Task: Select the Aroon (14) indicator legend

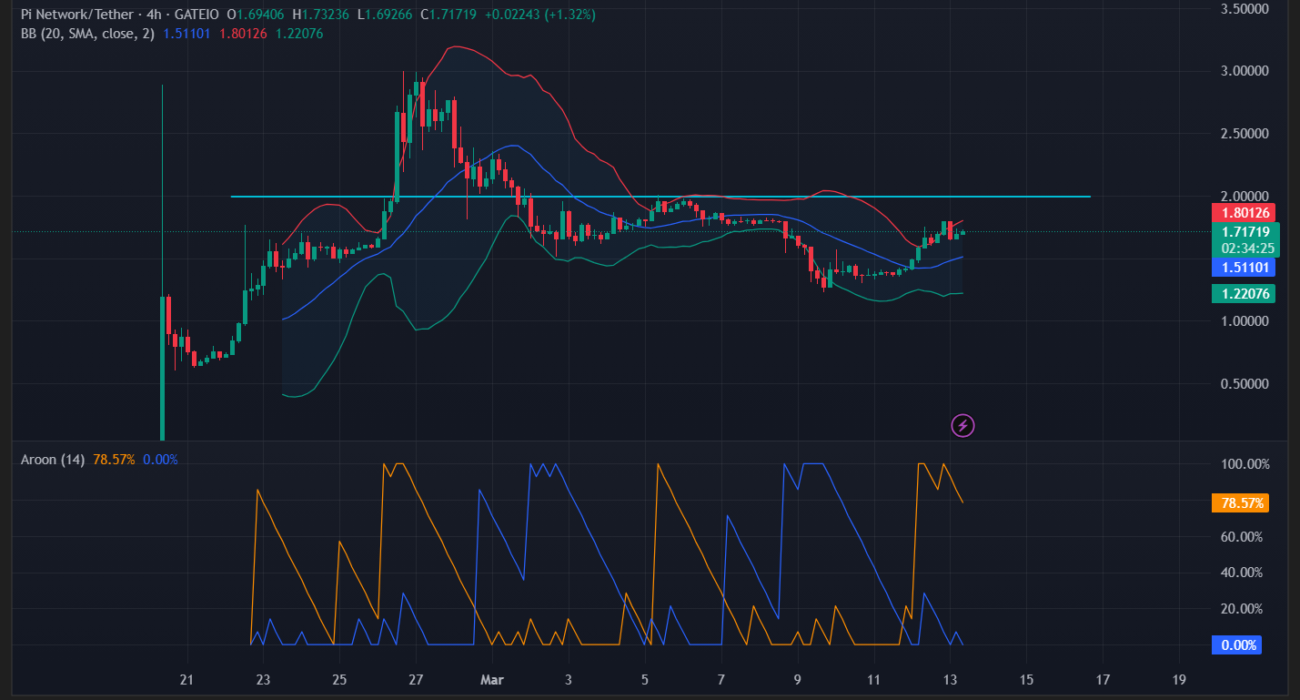Action: (x=52, y=459)
